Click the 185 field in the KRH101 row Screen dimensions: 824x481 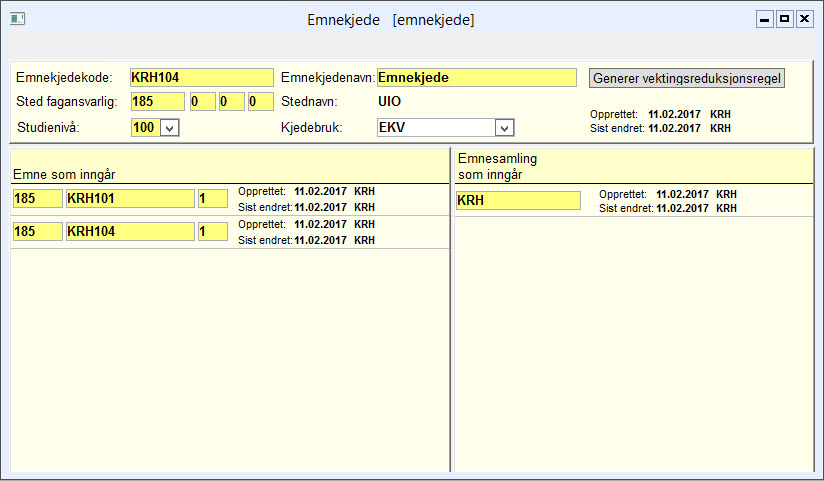tap(38, 199)
